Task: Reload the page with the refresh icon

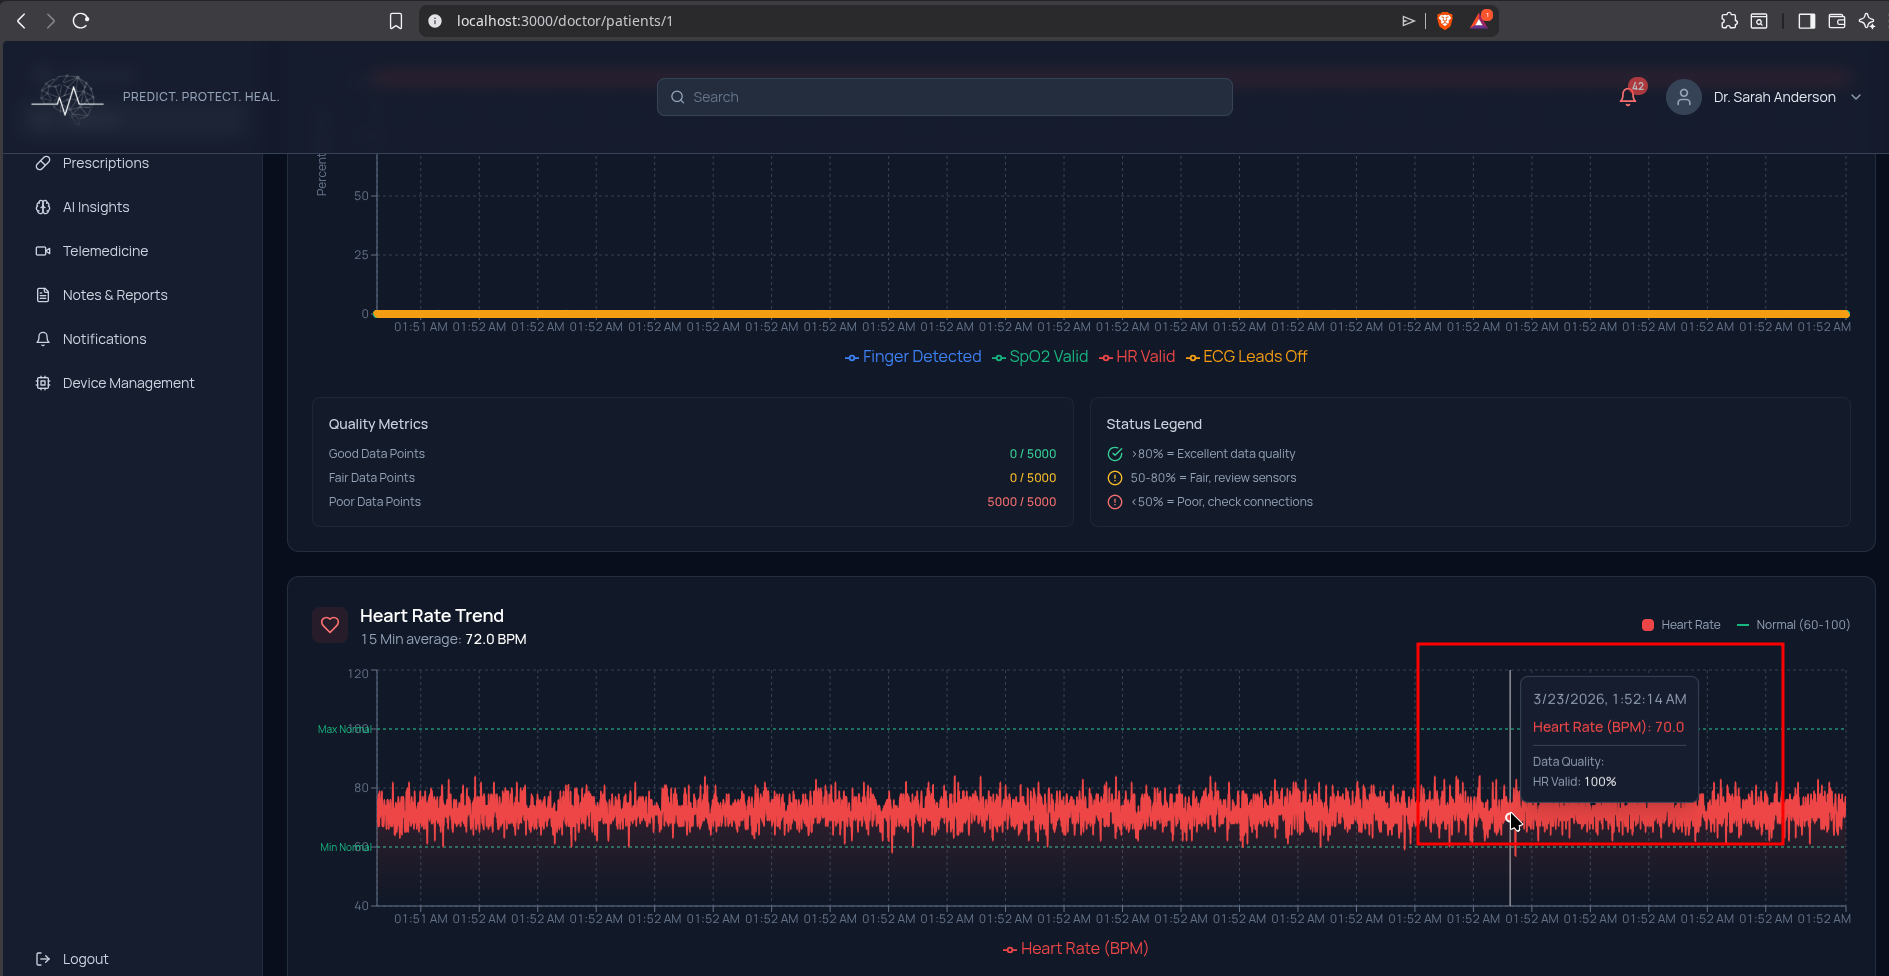Action: point(81,21)
